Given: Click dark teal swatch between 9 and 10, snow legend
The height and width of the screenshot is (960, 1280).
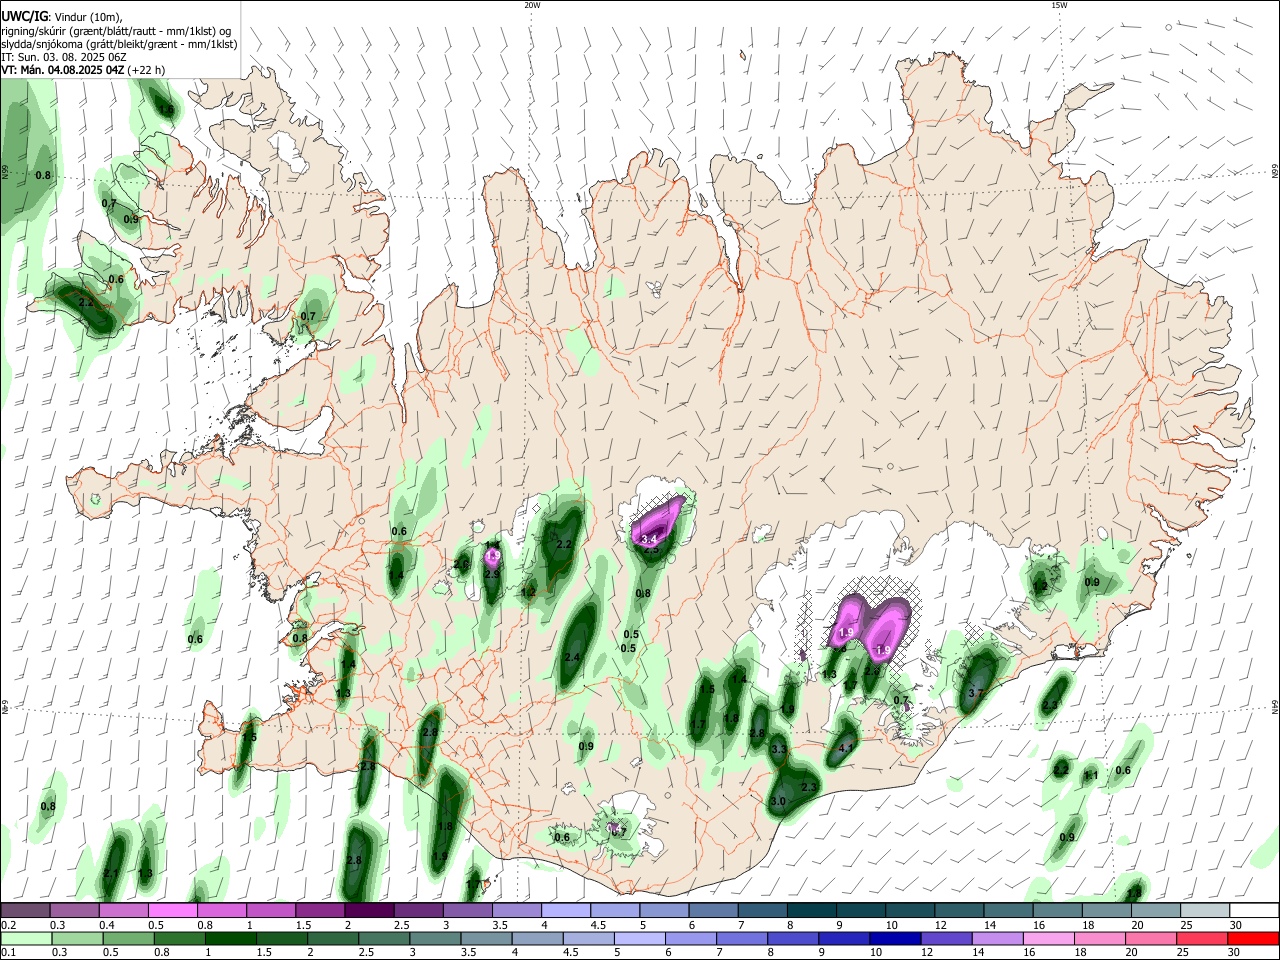Looking at the screenshot, I should [x=861, y=911].
